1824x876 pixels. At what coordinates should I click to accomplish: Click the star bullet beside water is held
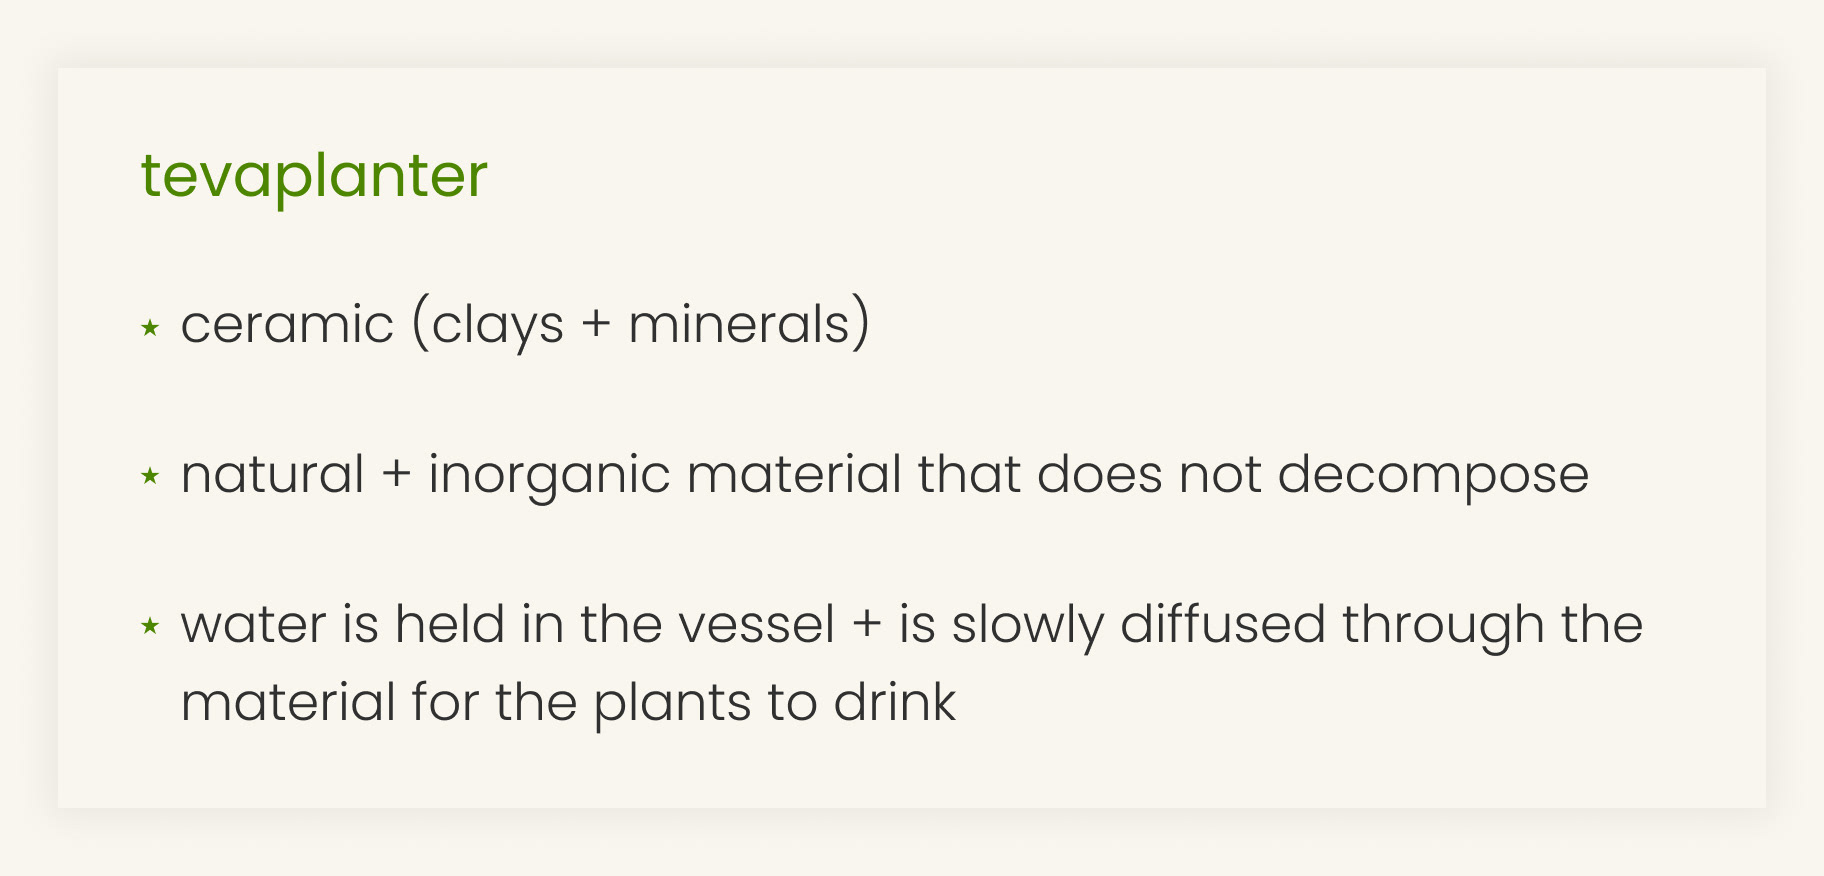(150, 626)
